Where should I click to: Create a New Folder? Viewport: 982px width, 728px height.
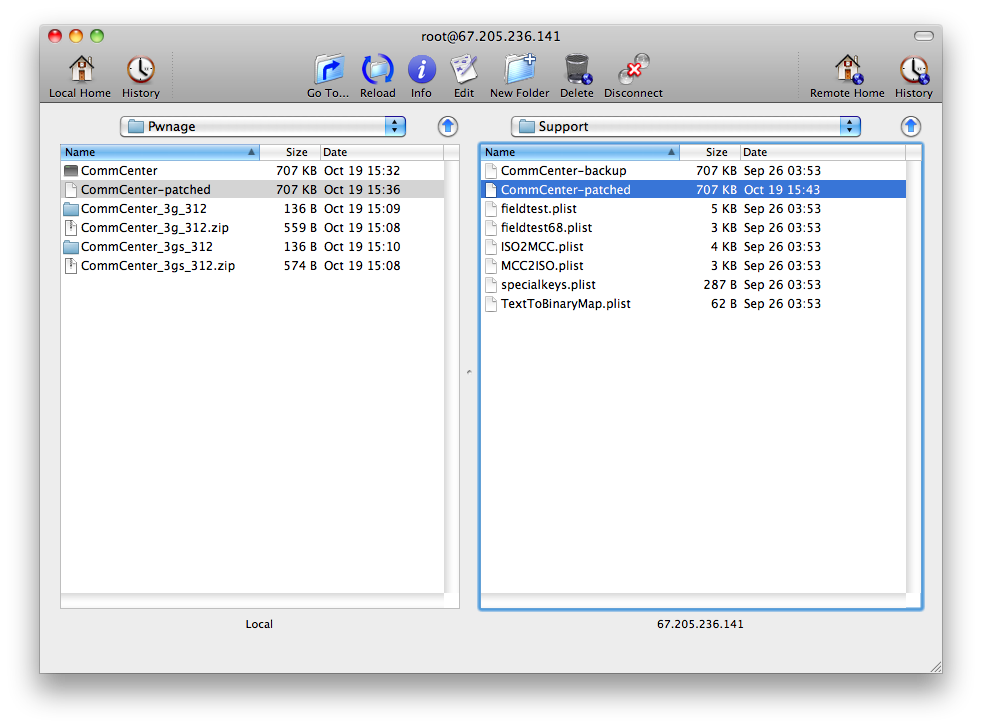tap(519, 70)
